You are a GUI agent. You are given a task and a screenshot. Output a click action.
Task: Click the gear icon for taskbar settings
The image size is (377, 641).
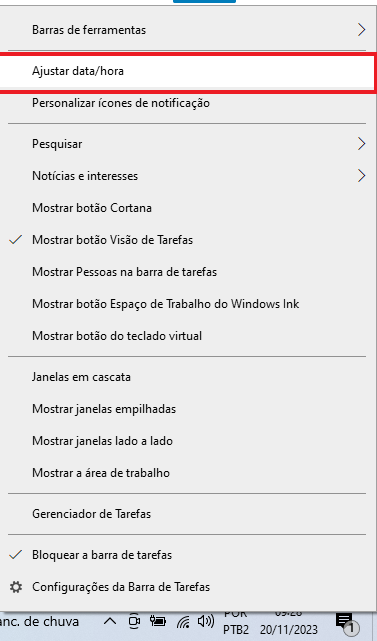[x=16, y=587]
